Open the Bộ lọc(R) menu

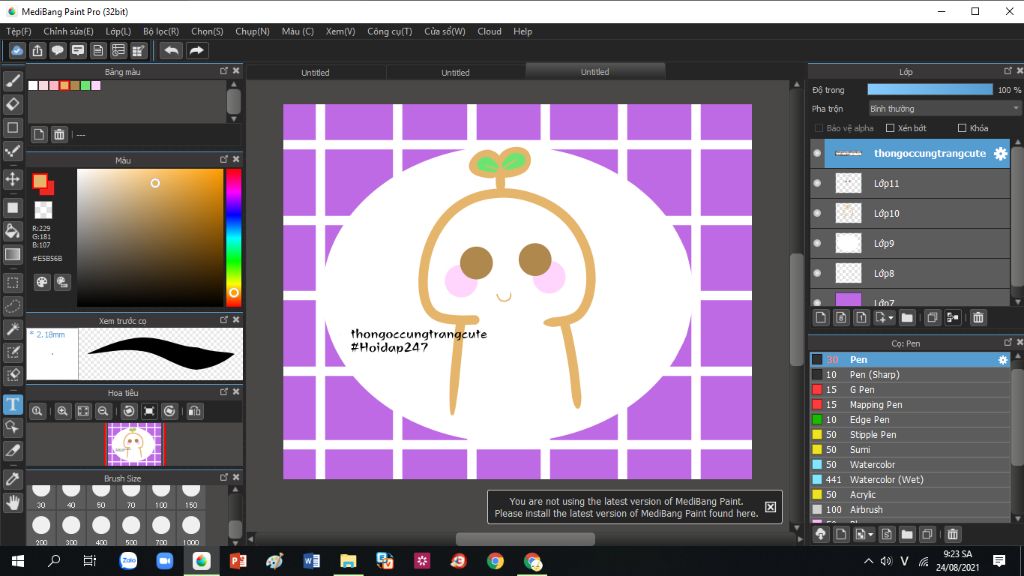pos(161,31)
